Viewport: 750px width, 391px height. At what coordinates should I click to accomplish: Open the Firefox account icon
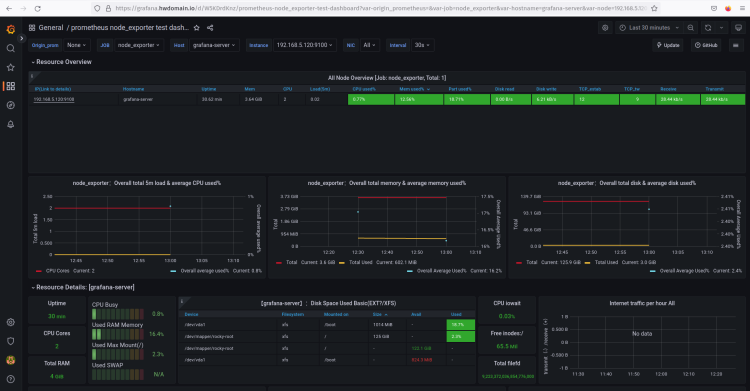click(728, 8)
